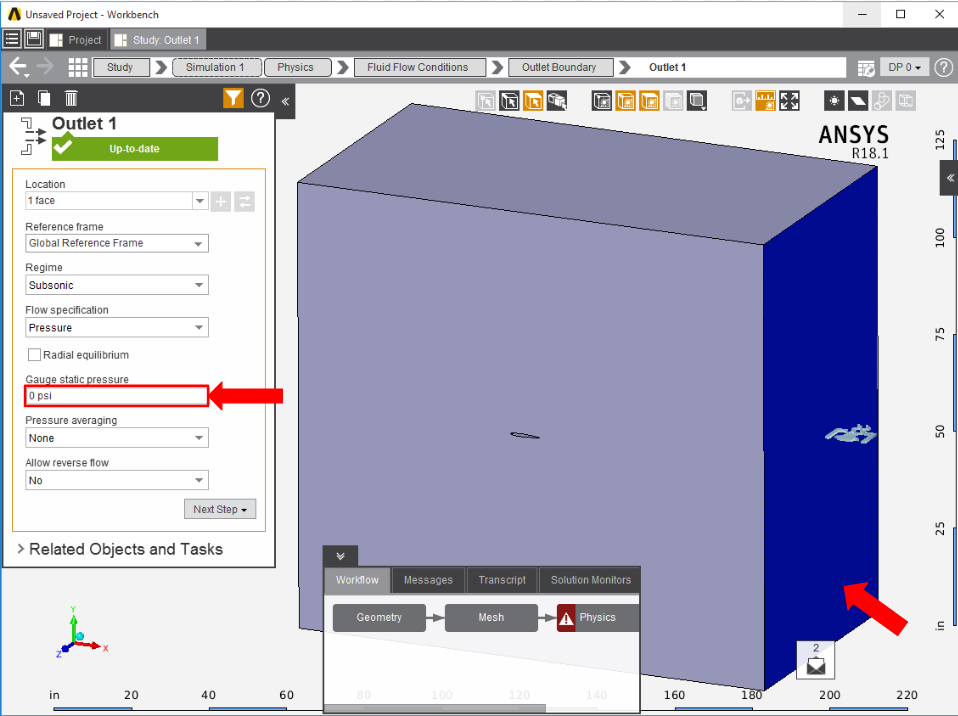Viewport: 958px width, 716px height.
Task: Toggle the orange filter funnel
Action: pyautogui.click(x=233, y=98)
